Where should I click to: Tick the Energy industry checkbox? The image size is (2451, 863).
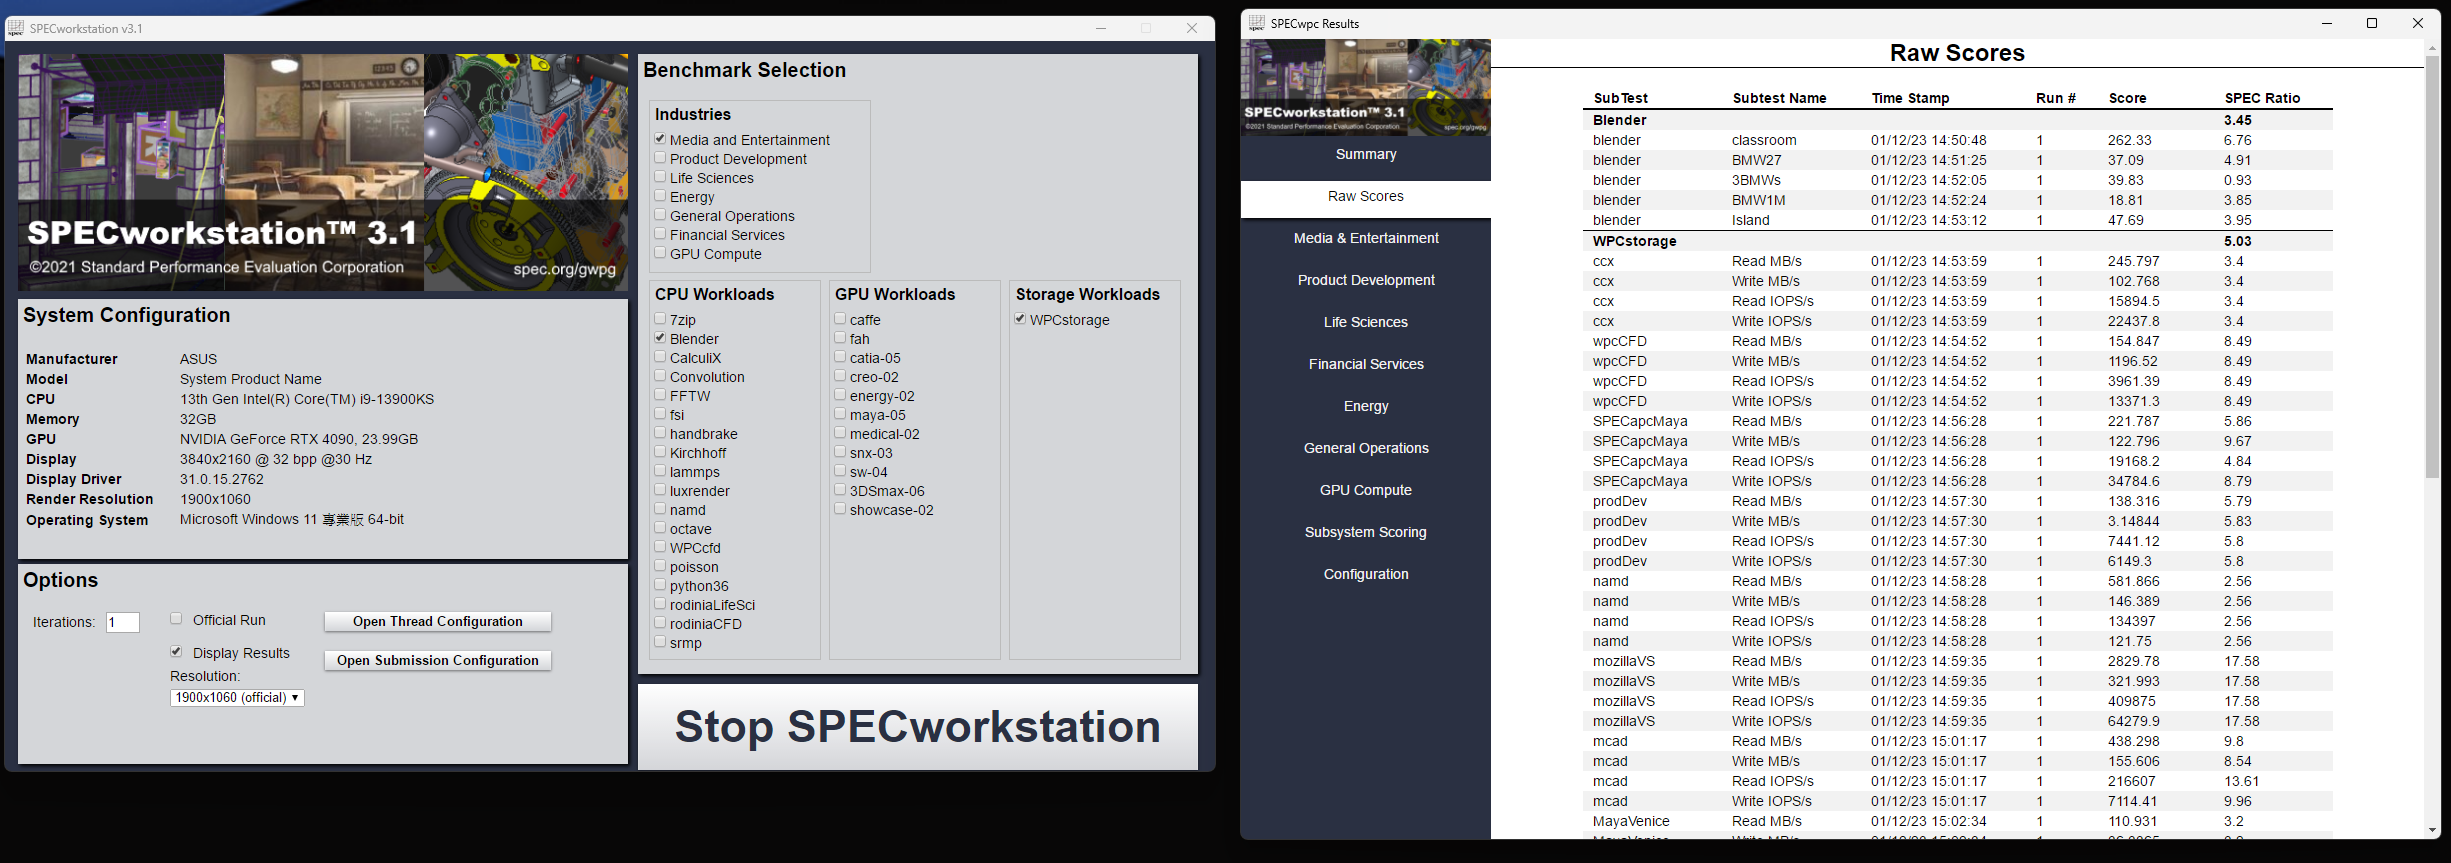(660, 196)
